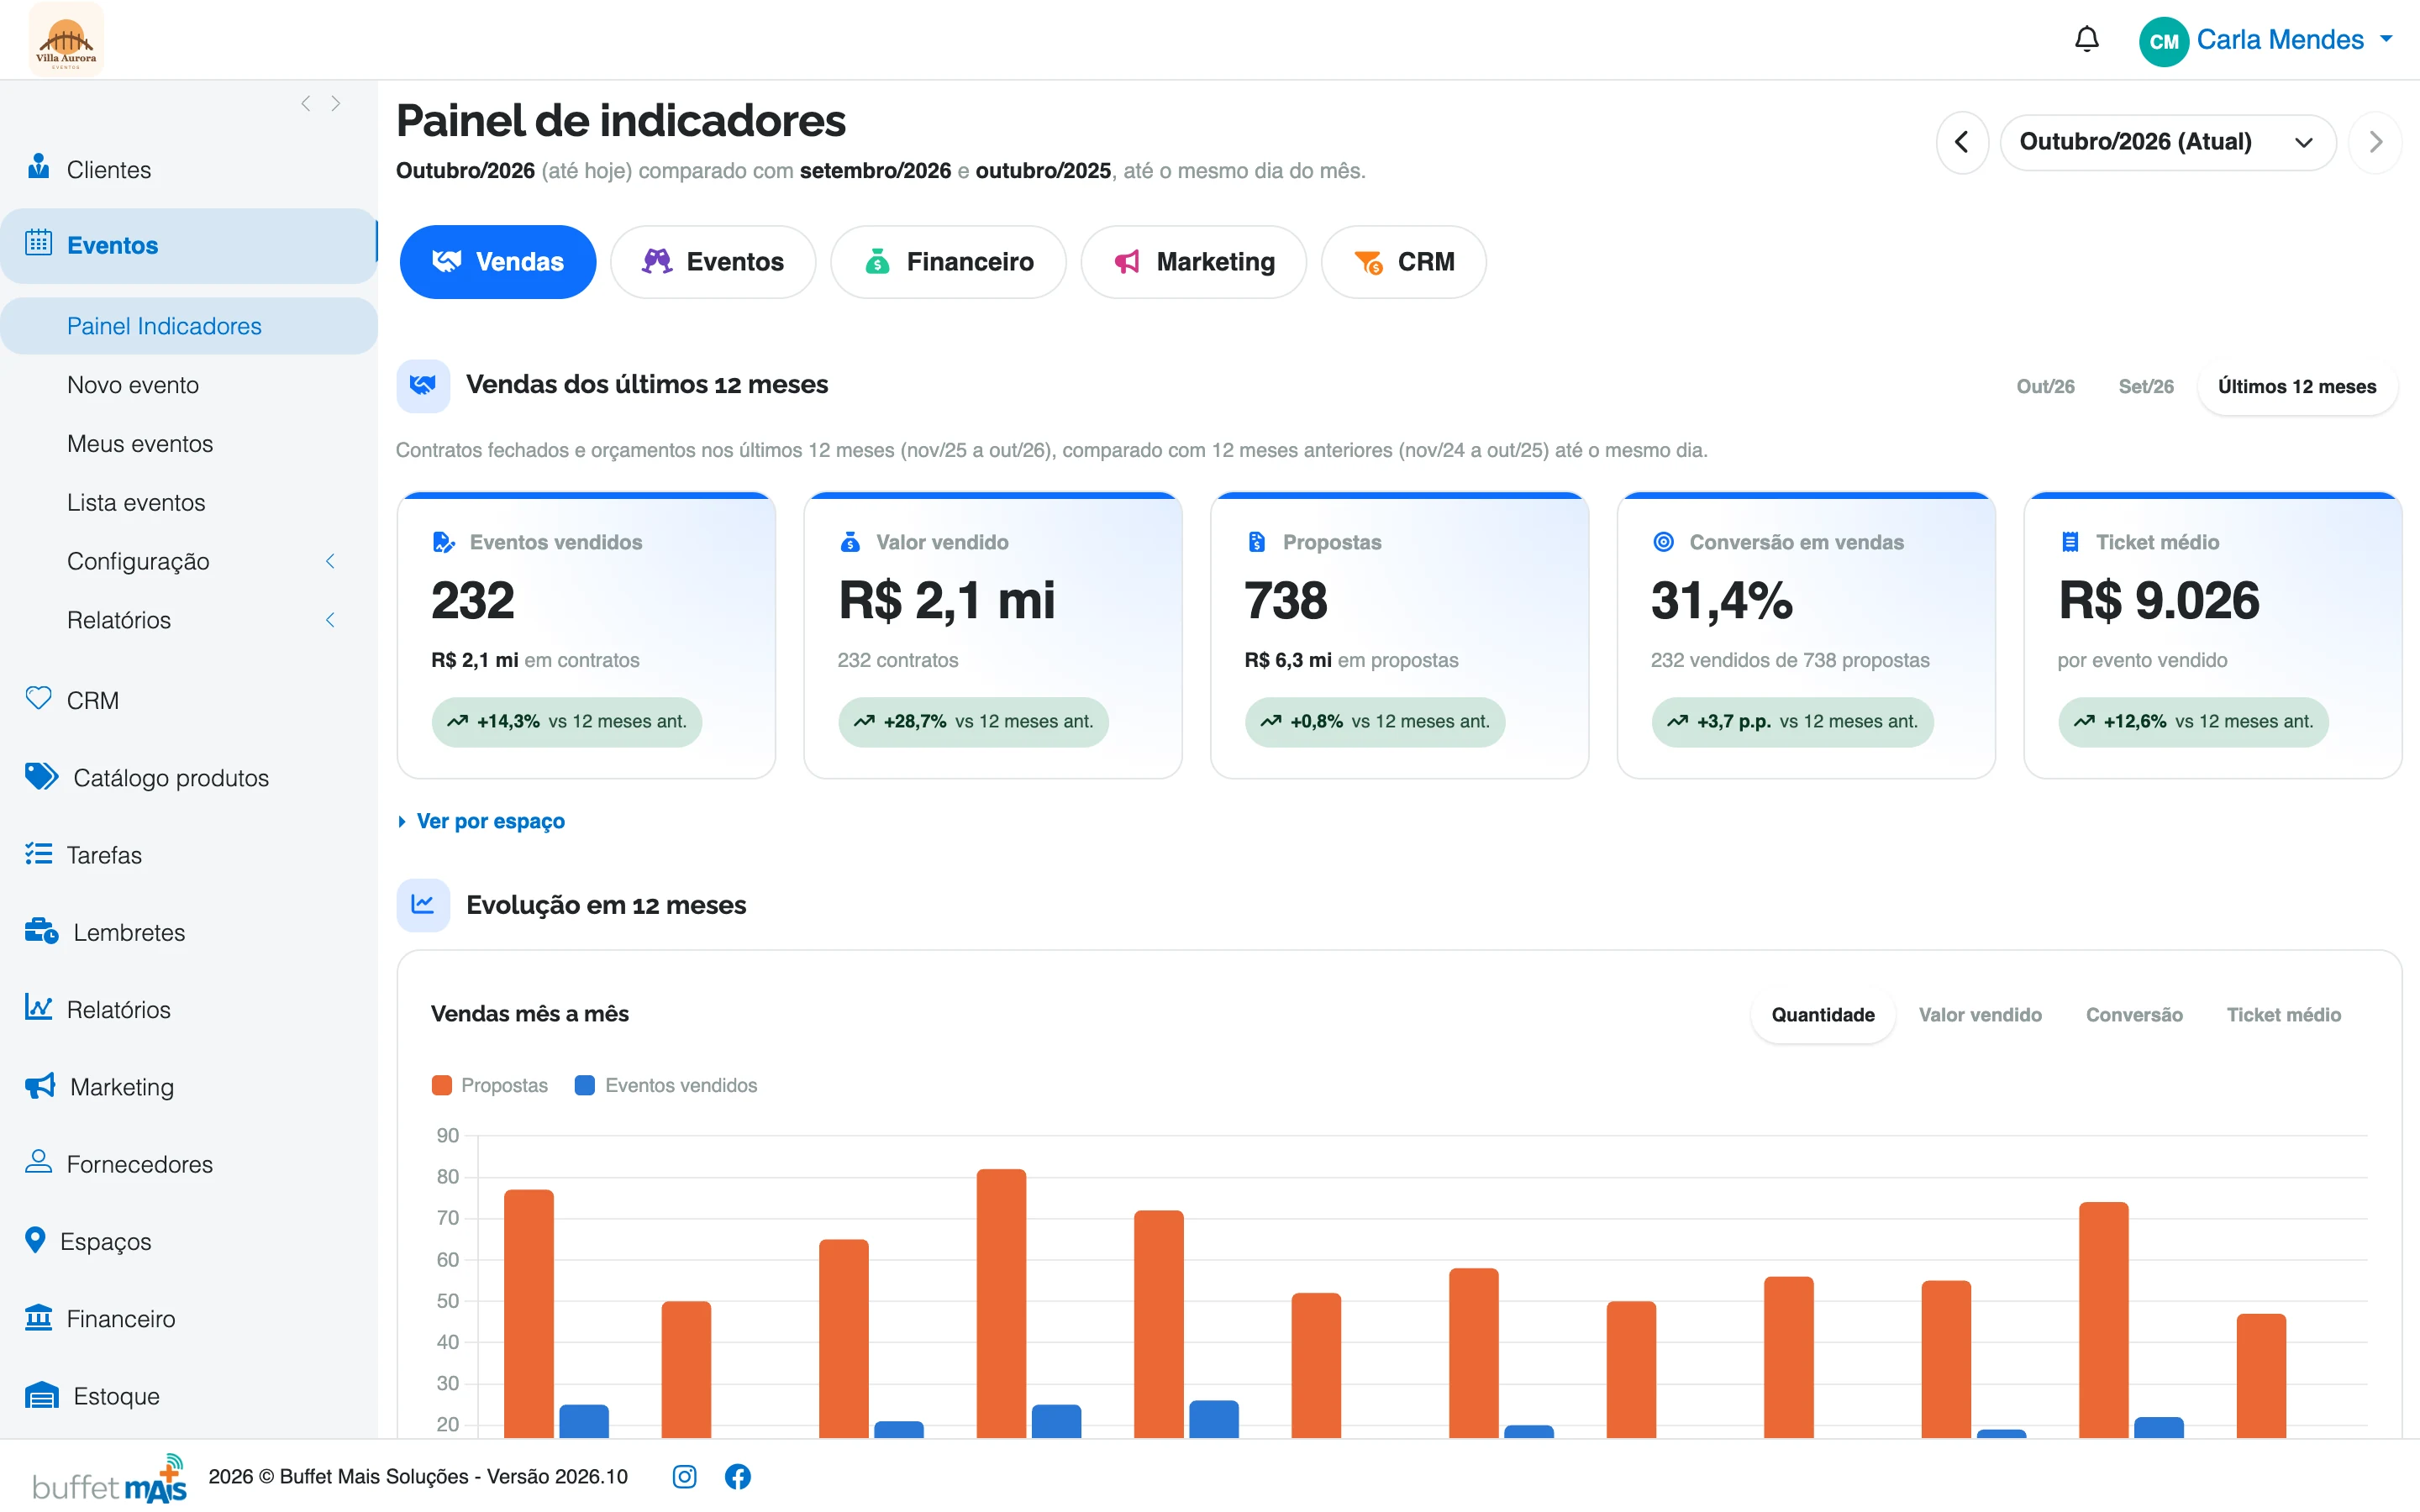Viewport: 2420px width, 1512px height.
Task: Go to previous month button
Action: click(1961, 142)
